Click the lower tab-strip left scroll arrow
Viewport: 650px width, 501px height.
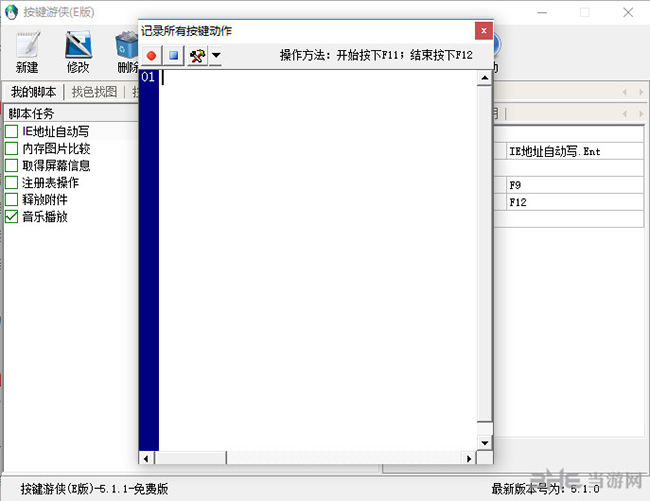(x=625, y=113)
